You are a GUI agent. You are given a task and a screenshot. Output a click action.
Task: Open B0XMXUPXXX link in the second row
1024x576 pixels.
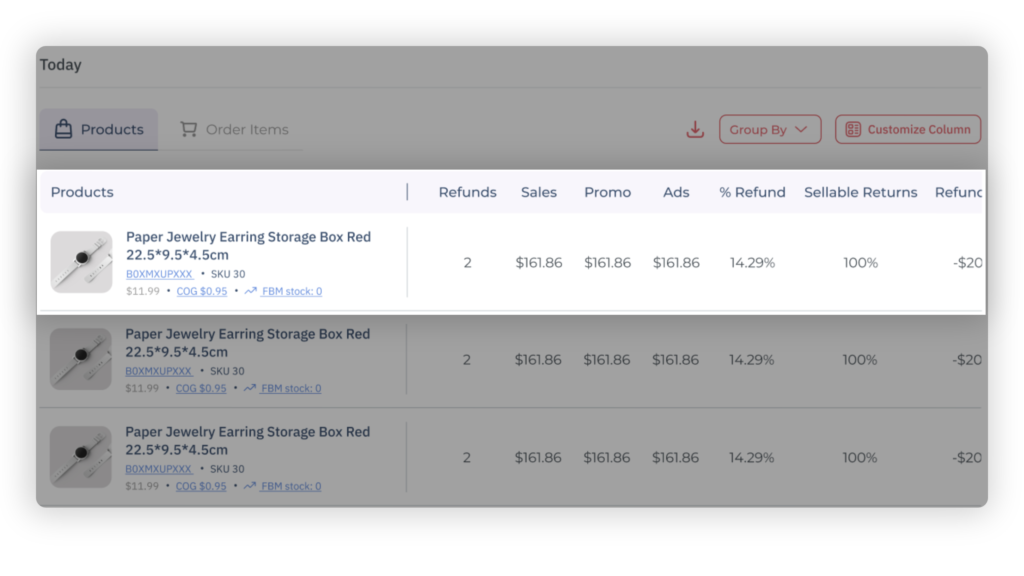159,371
